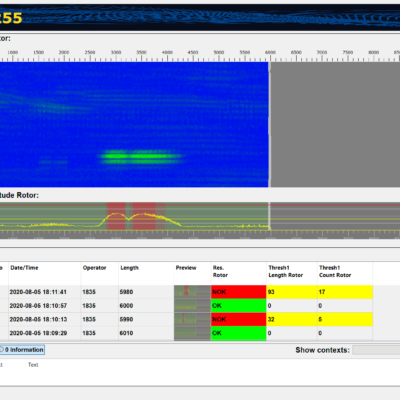The image size is (400, 400).
Task: Select the row dated 2020-08-05 18:09:29
Action: click(186, 333)
